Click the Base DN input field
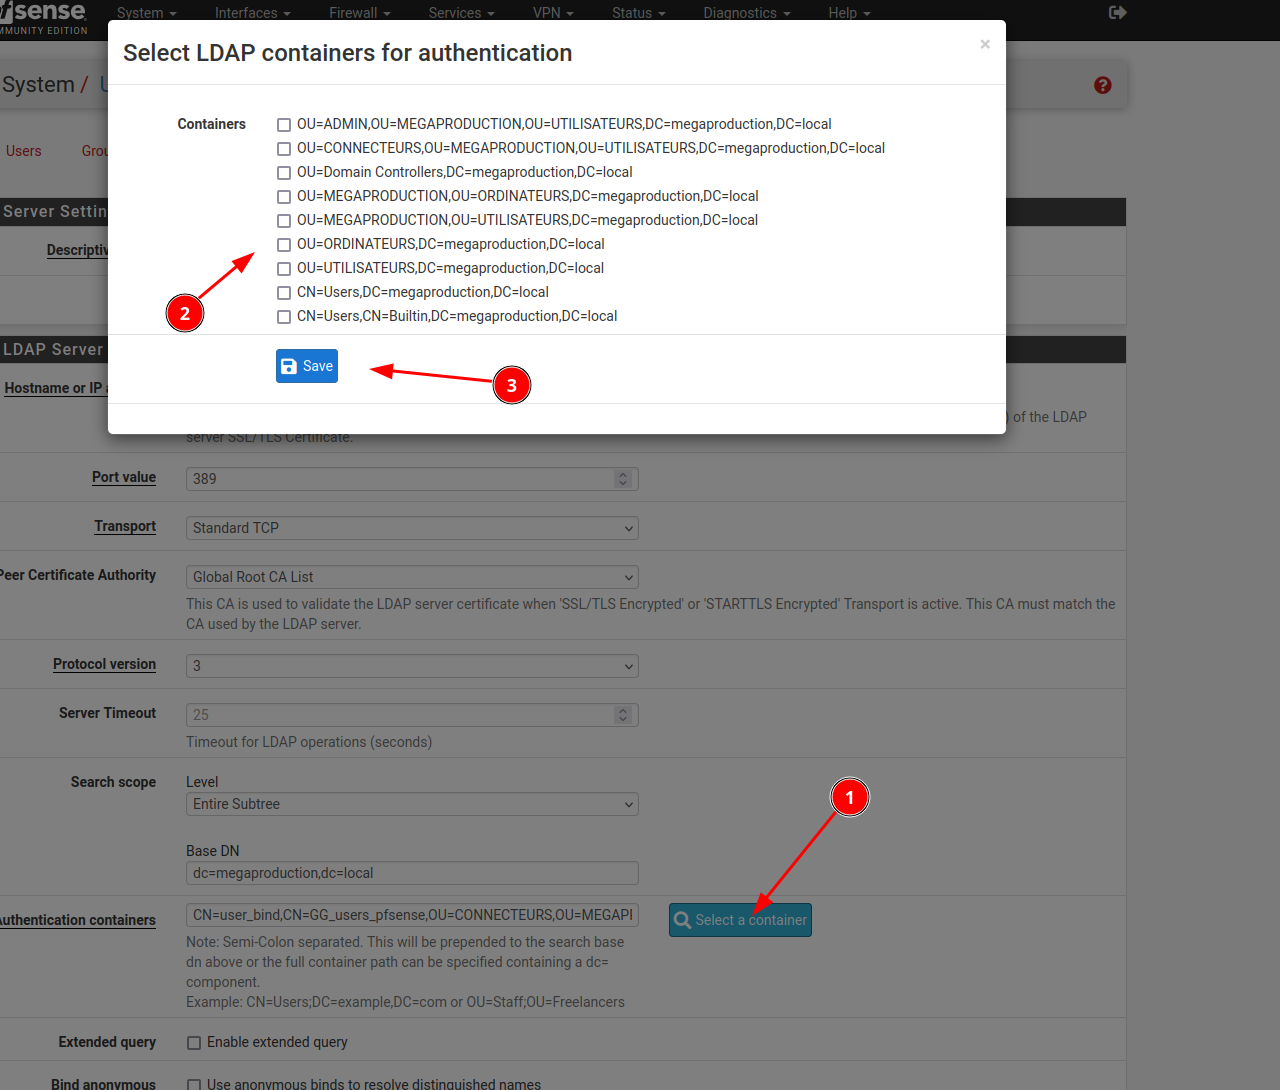The width and height of the screenshot is (1280, 1090). (412, 873)
